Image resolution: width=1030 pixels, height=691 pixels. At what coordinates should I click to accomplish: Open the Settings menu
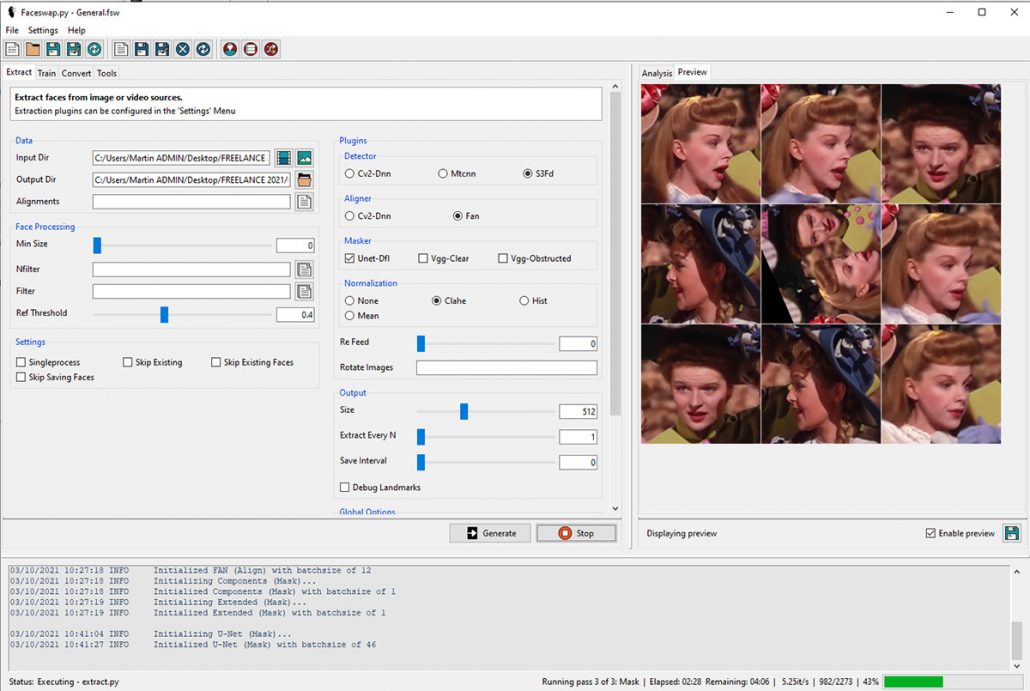point(43,30)
